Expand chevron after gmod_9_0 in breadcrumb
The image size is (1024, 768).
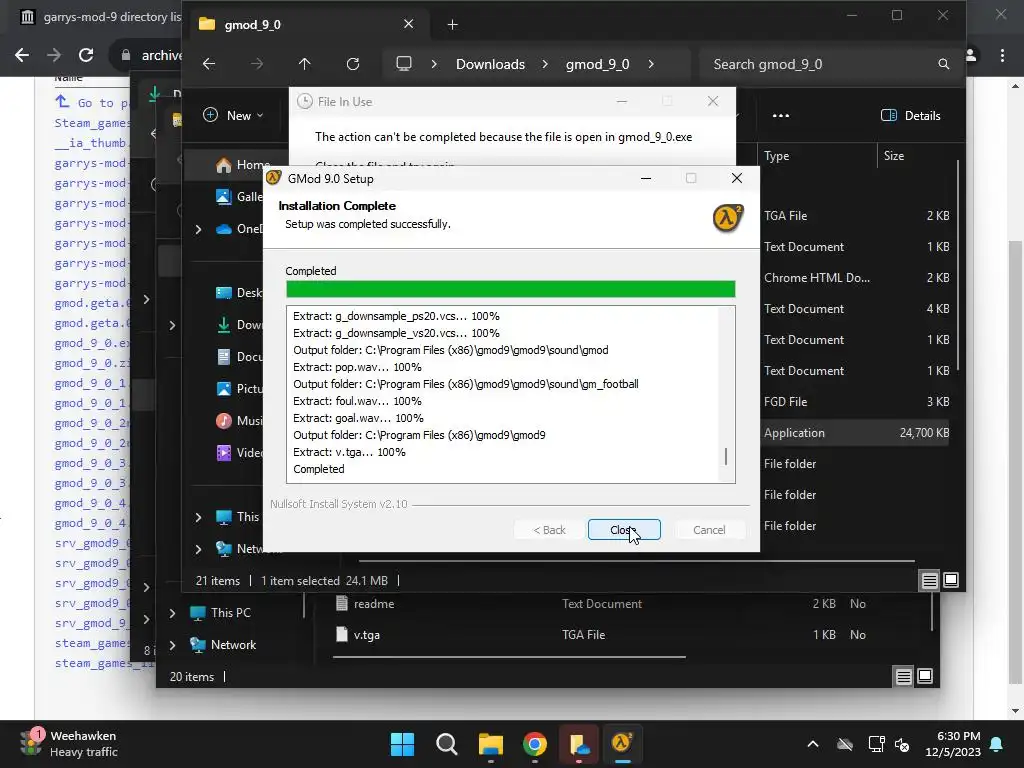[650, 64]
